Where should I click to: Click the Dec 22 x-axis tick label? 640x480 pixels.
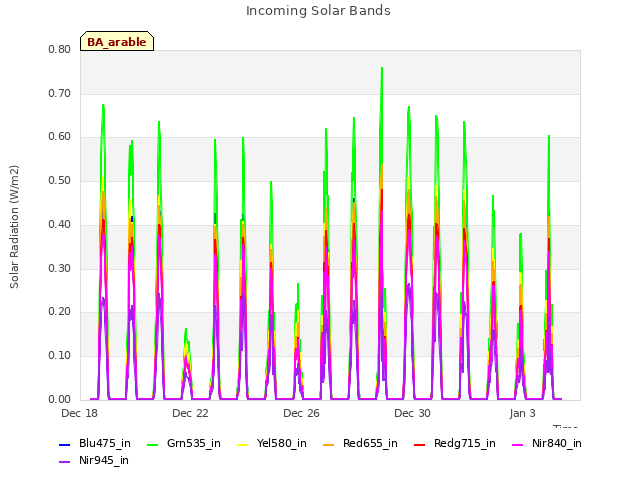tap(190, 413)
